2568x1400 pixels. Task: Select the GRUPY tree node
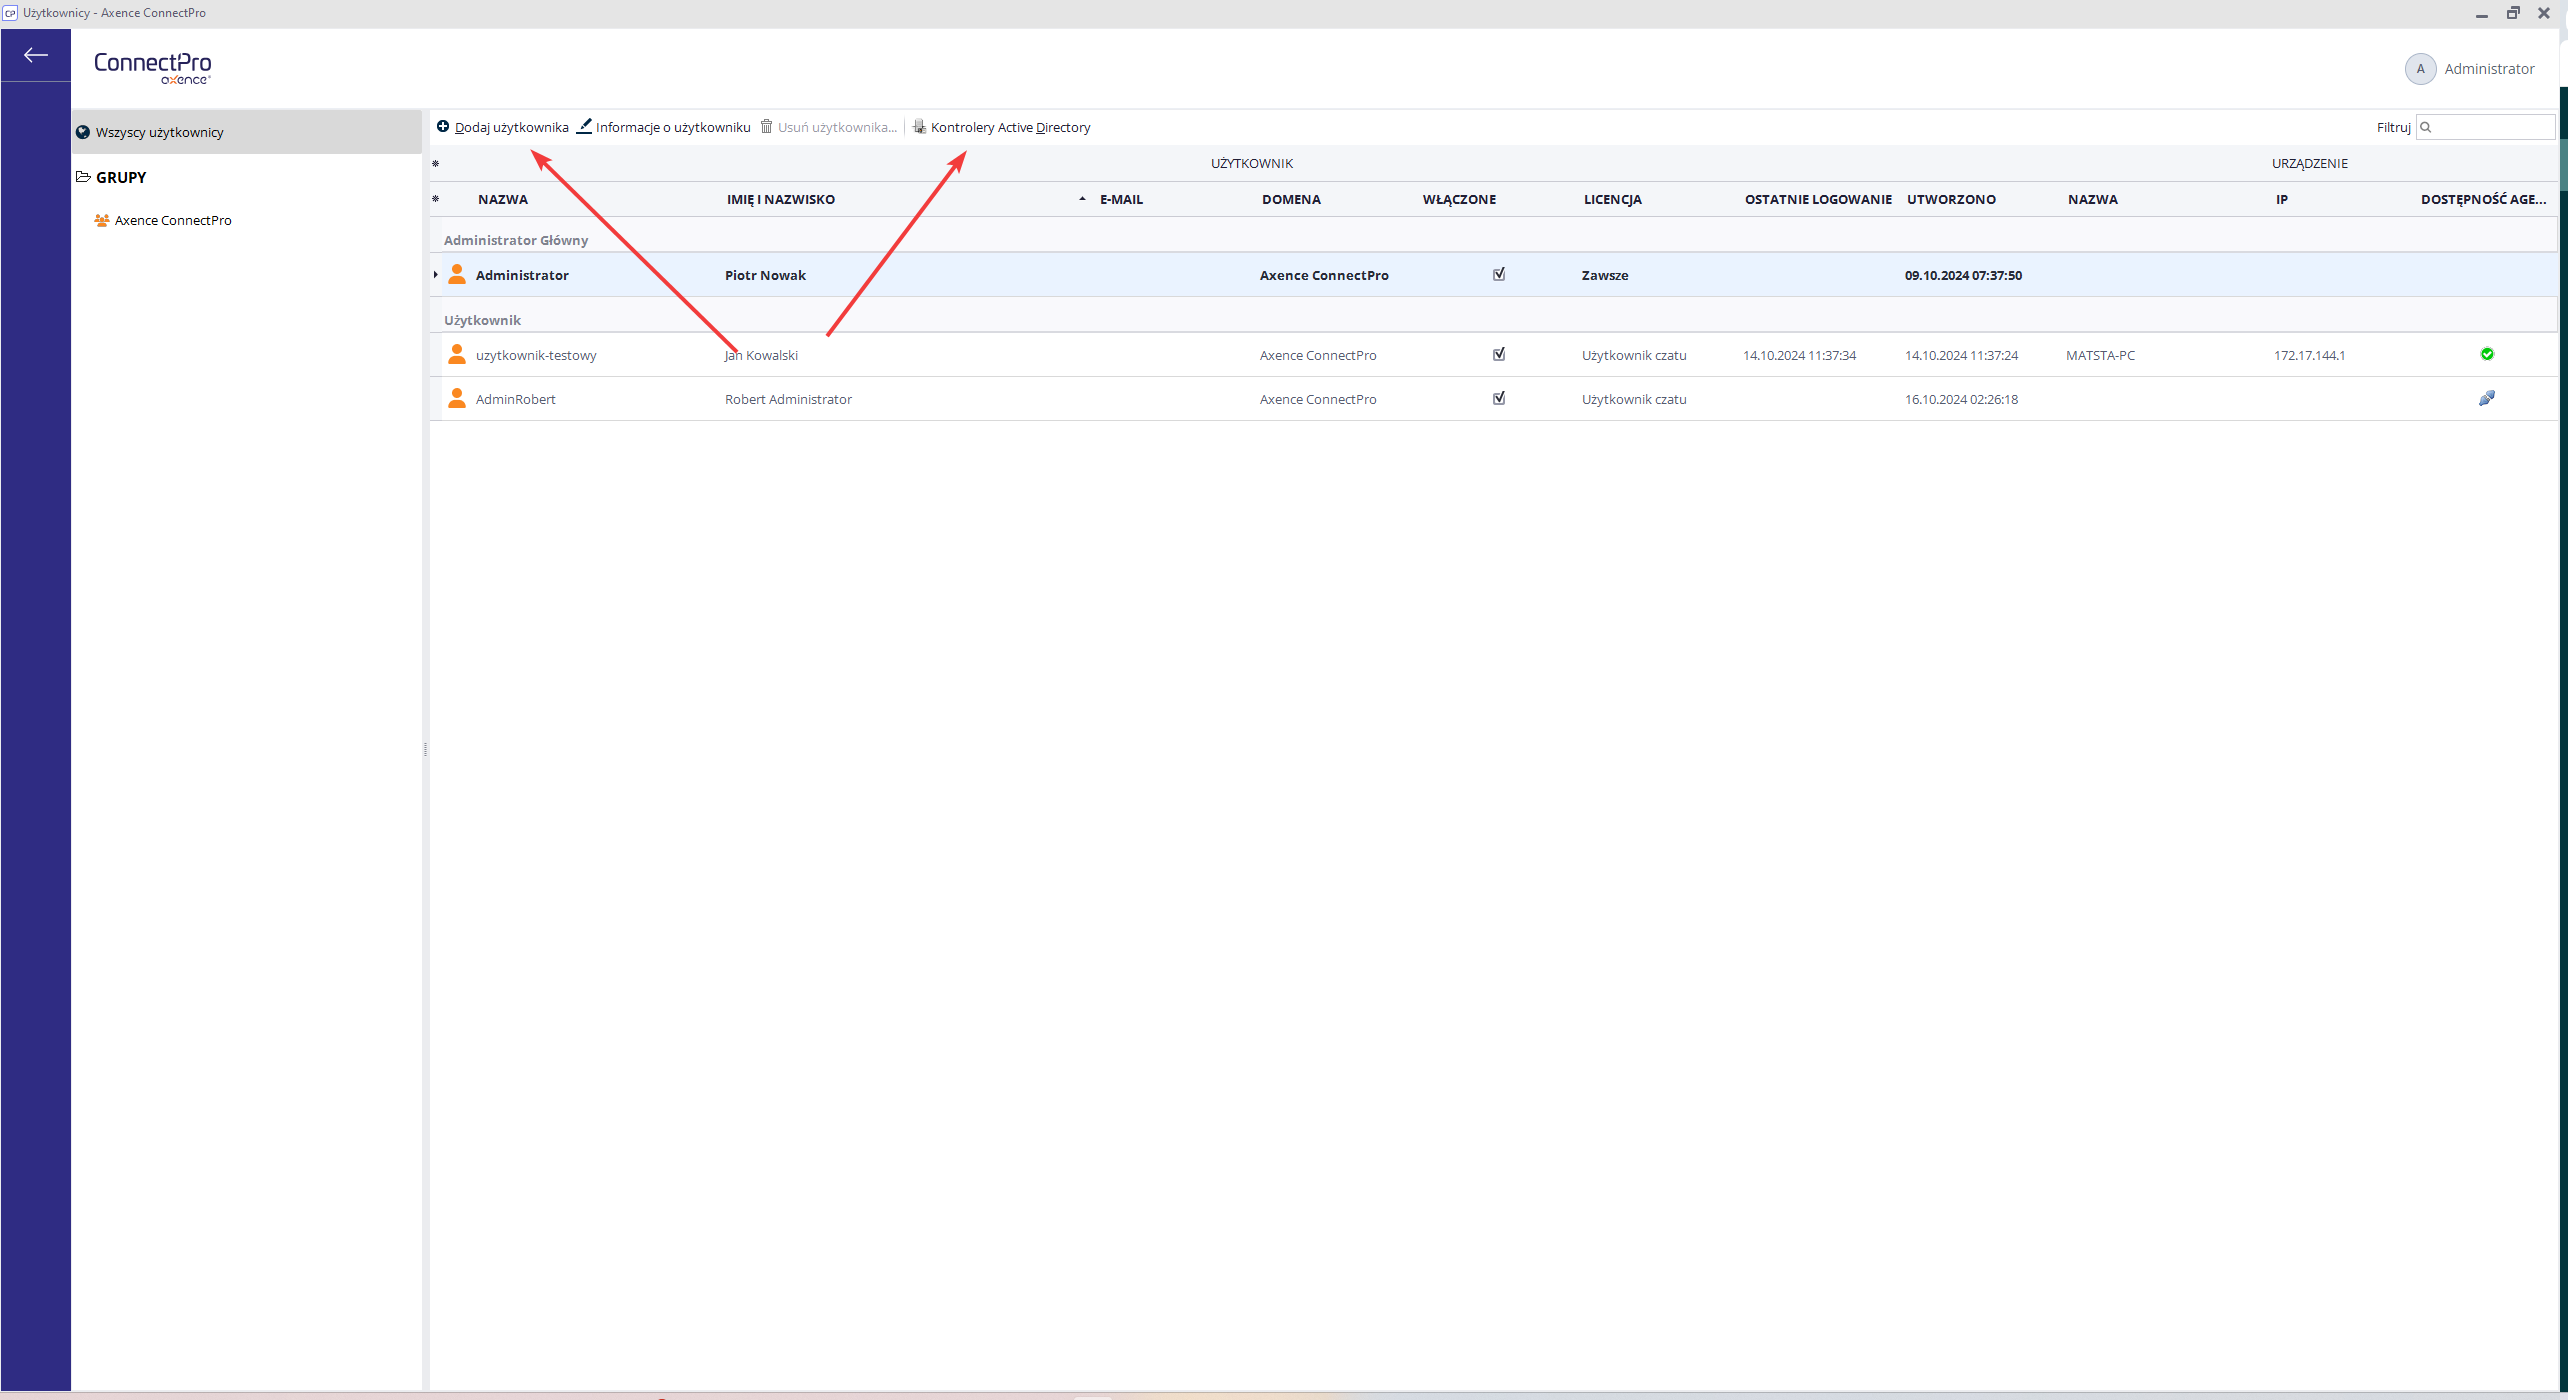[x=121, y=177]
